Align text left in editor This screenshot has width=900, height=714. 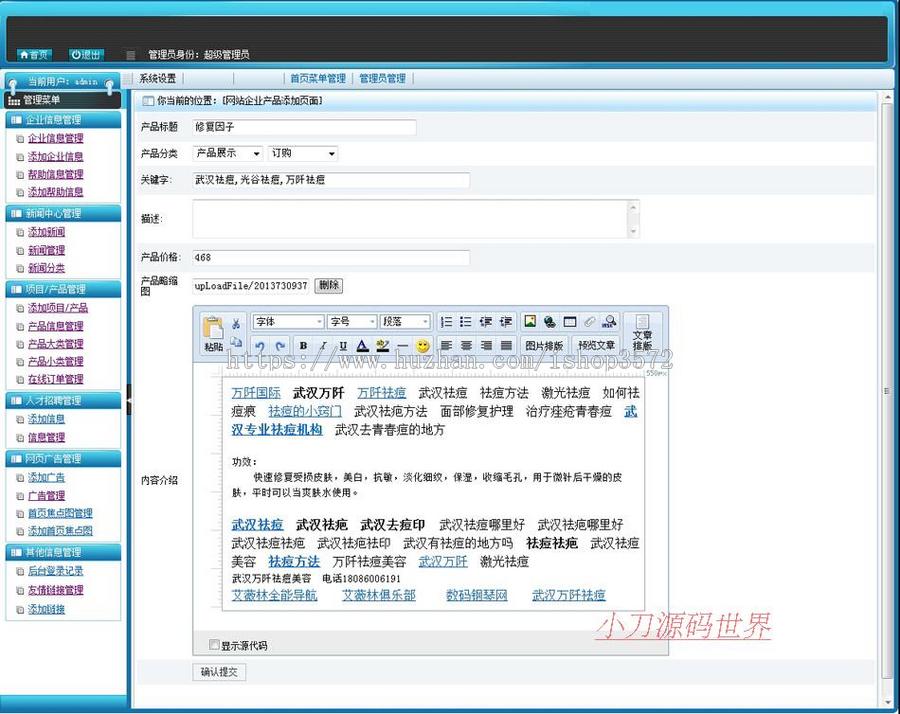pyautogui.click(x=446, y=346)
